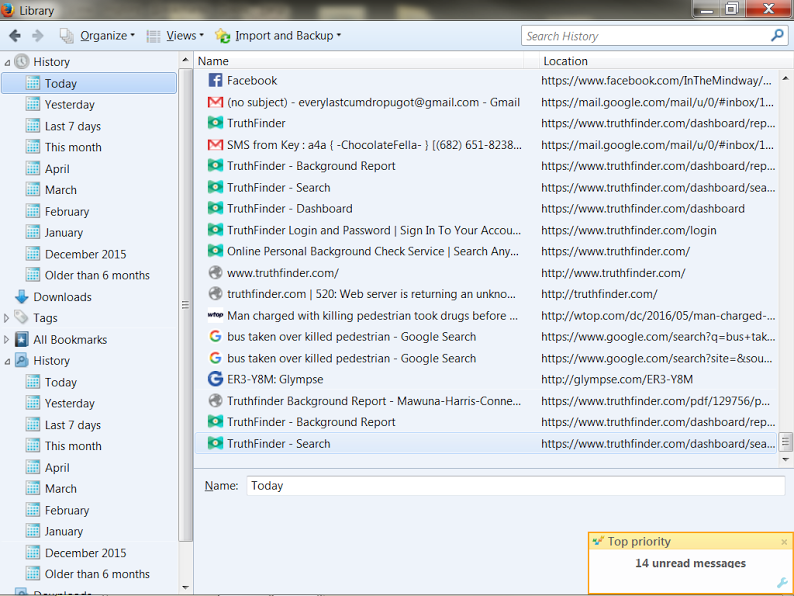Sort by the Location column header
794x596 pixels.
(x=665, y=61)
